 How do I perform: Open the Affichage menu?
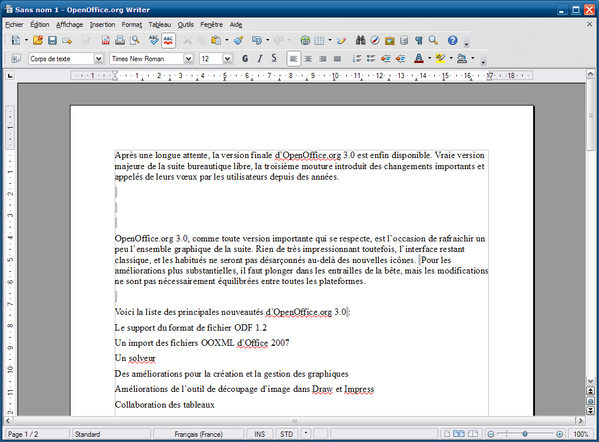[x=70, y=24]
